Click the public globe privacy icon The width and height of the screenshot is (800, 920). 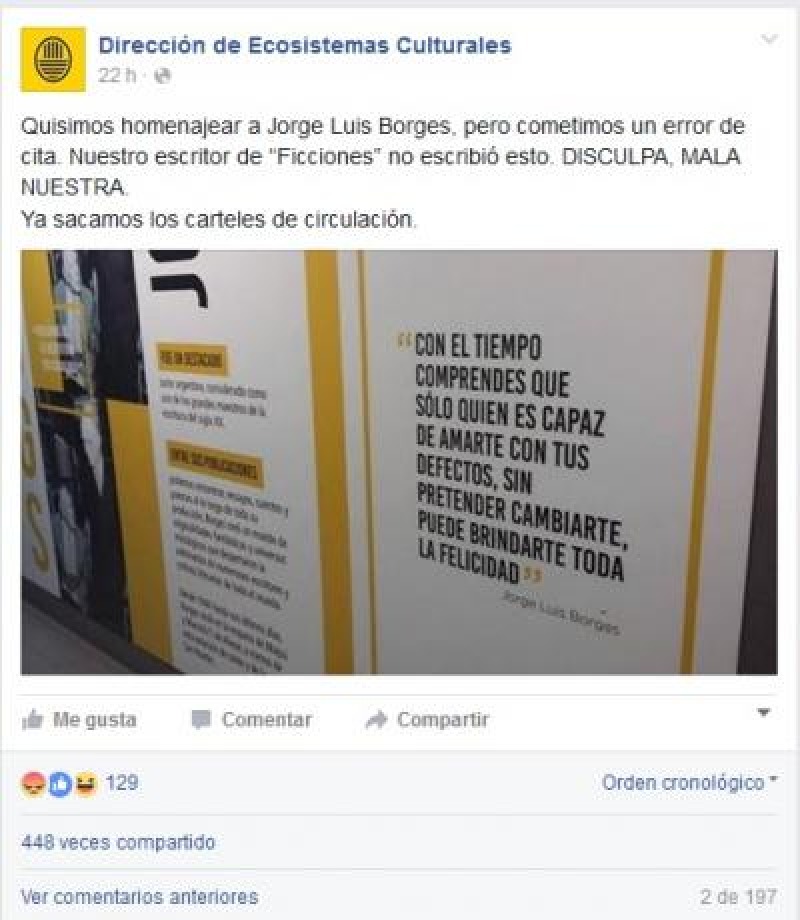[x=162, y=76]
